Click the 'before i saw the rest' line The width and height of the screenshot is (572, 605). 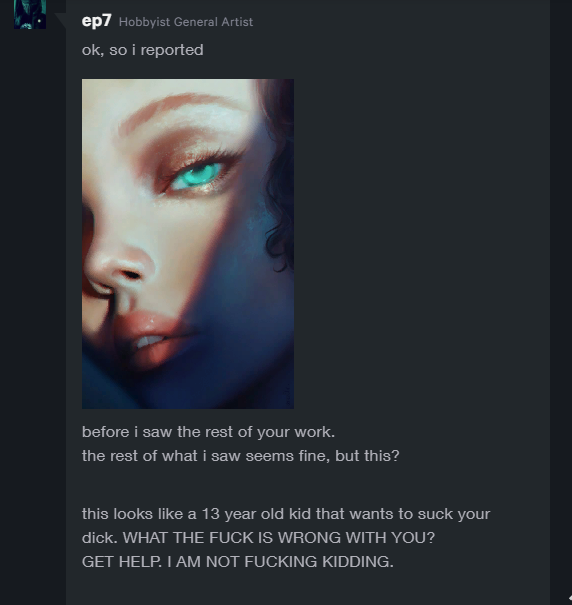tap(208, 432)
